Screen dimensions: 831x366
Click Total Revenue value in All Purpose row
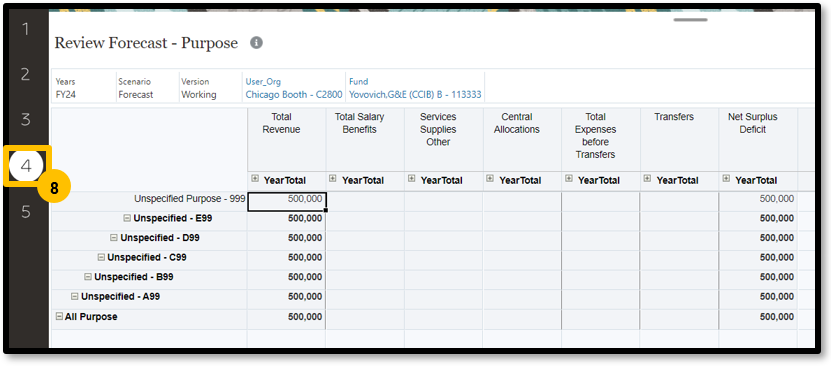(x=305, y=317)
